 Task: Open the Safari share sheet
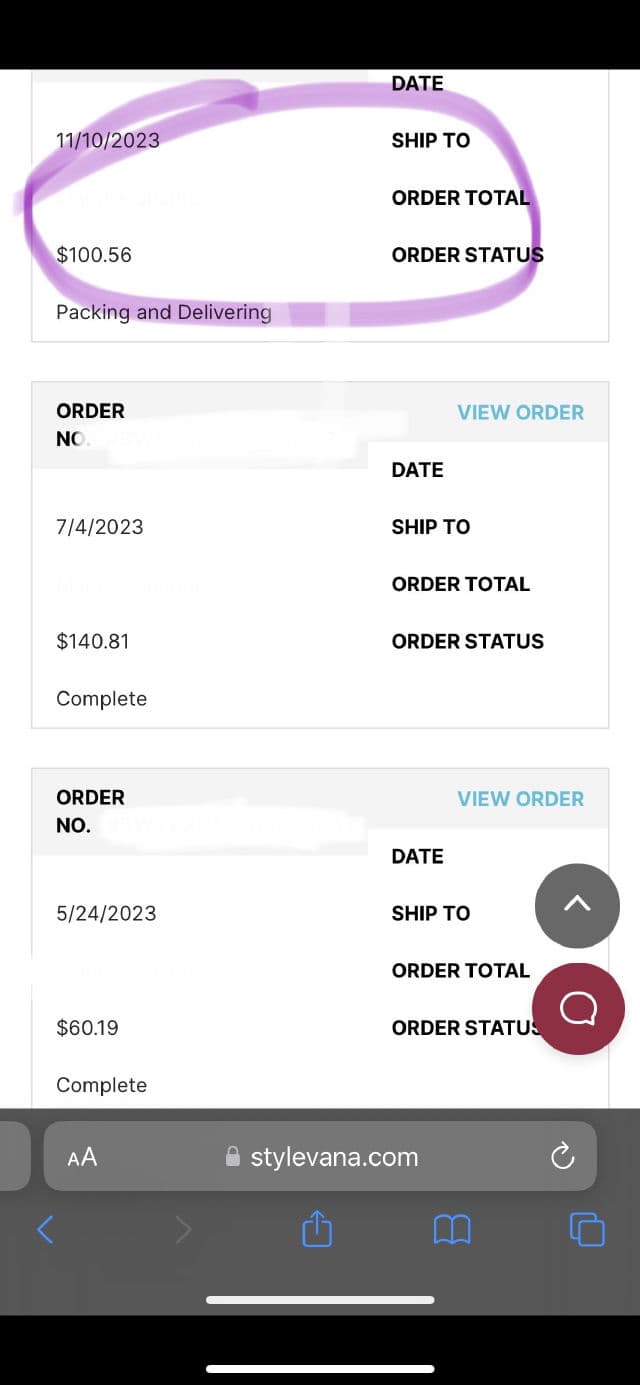[x=316, y=1229]
